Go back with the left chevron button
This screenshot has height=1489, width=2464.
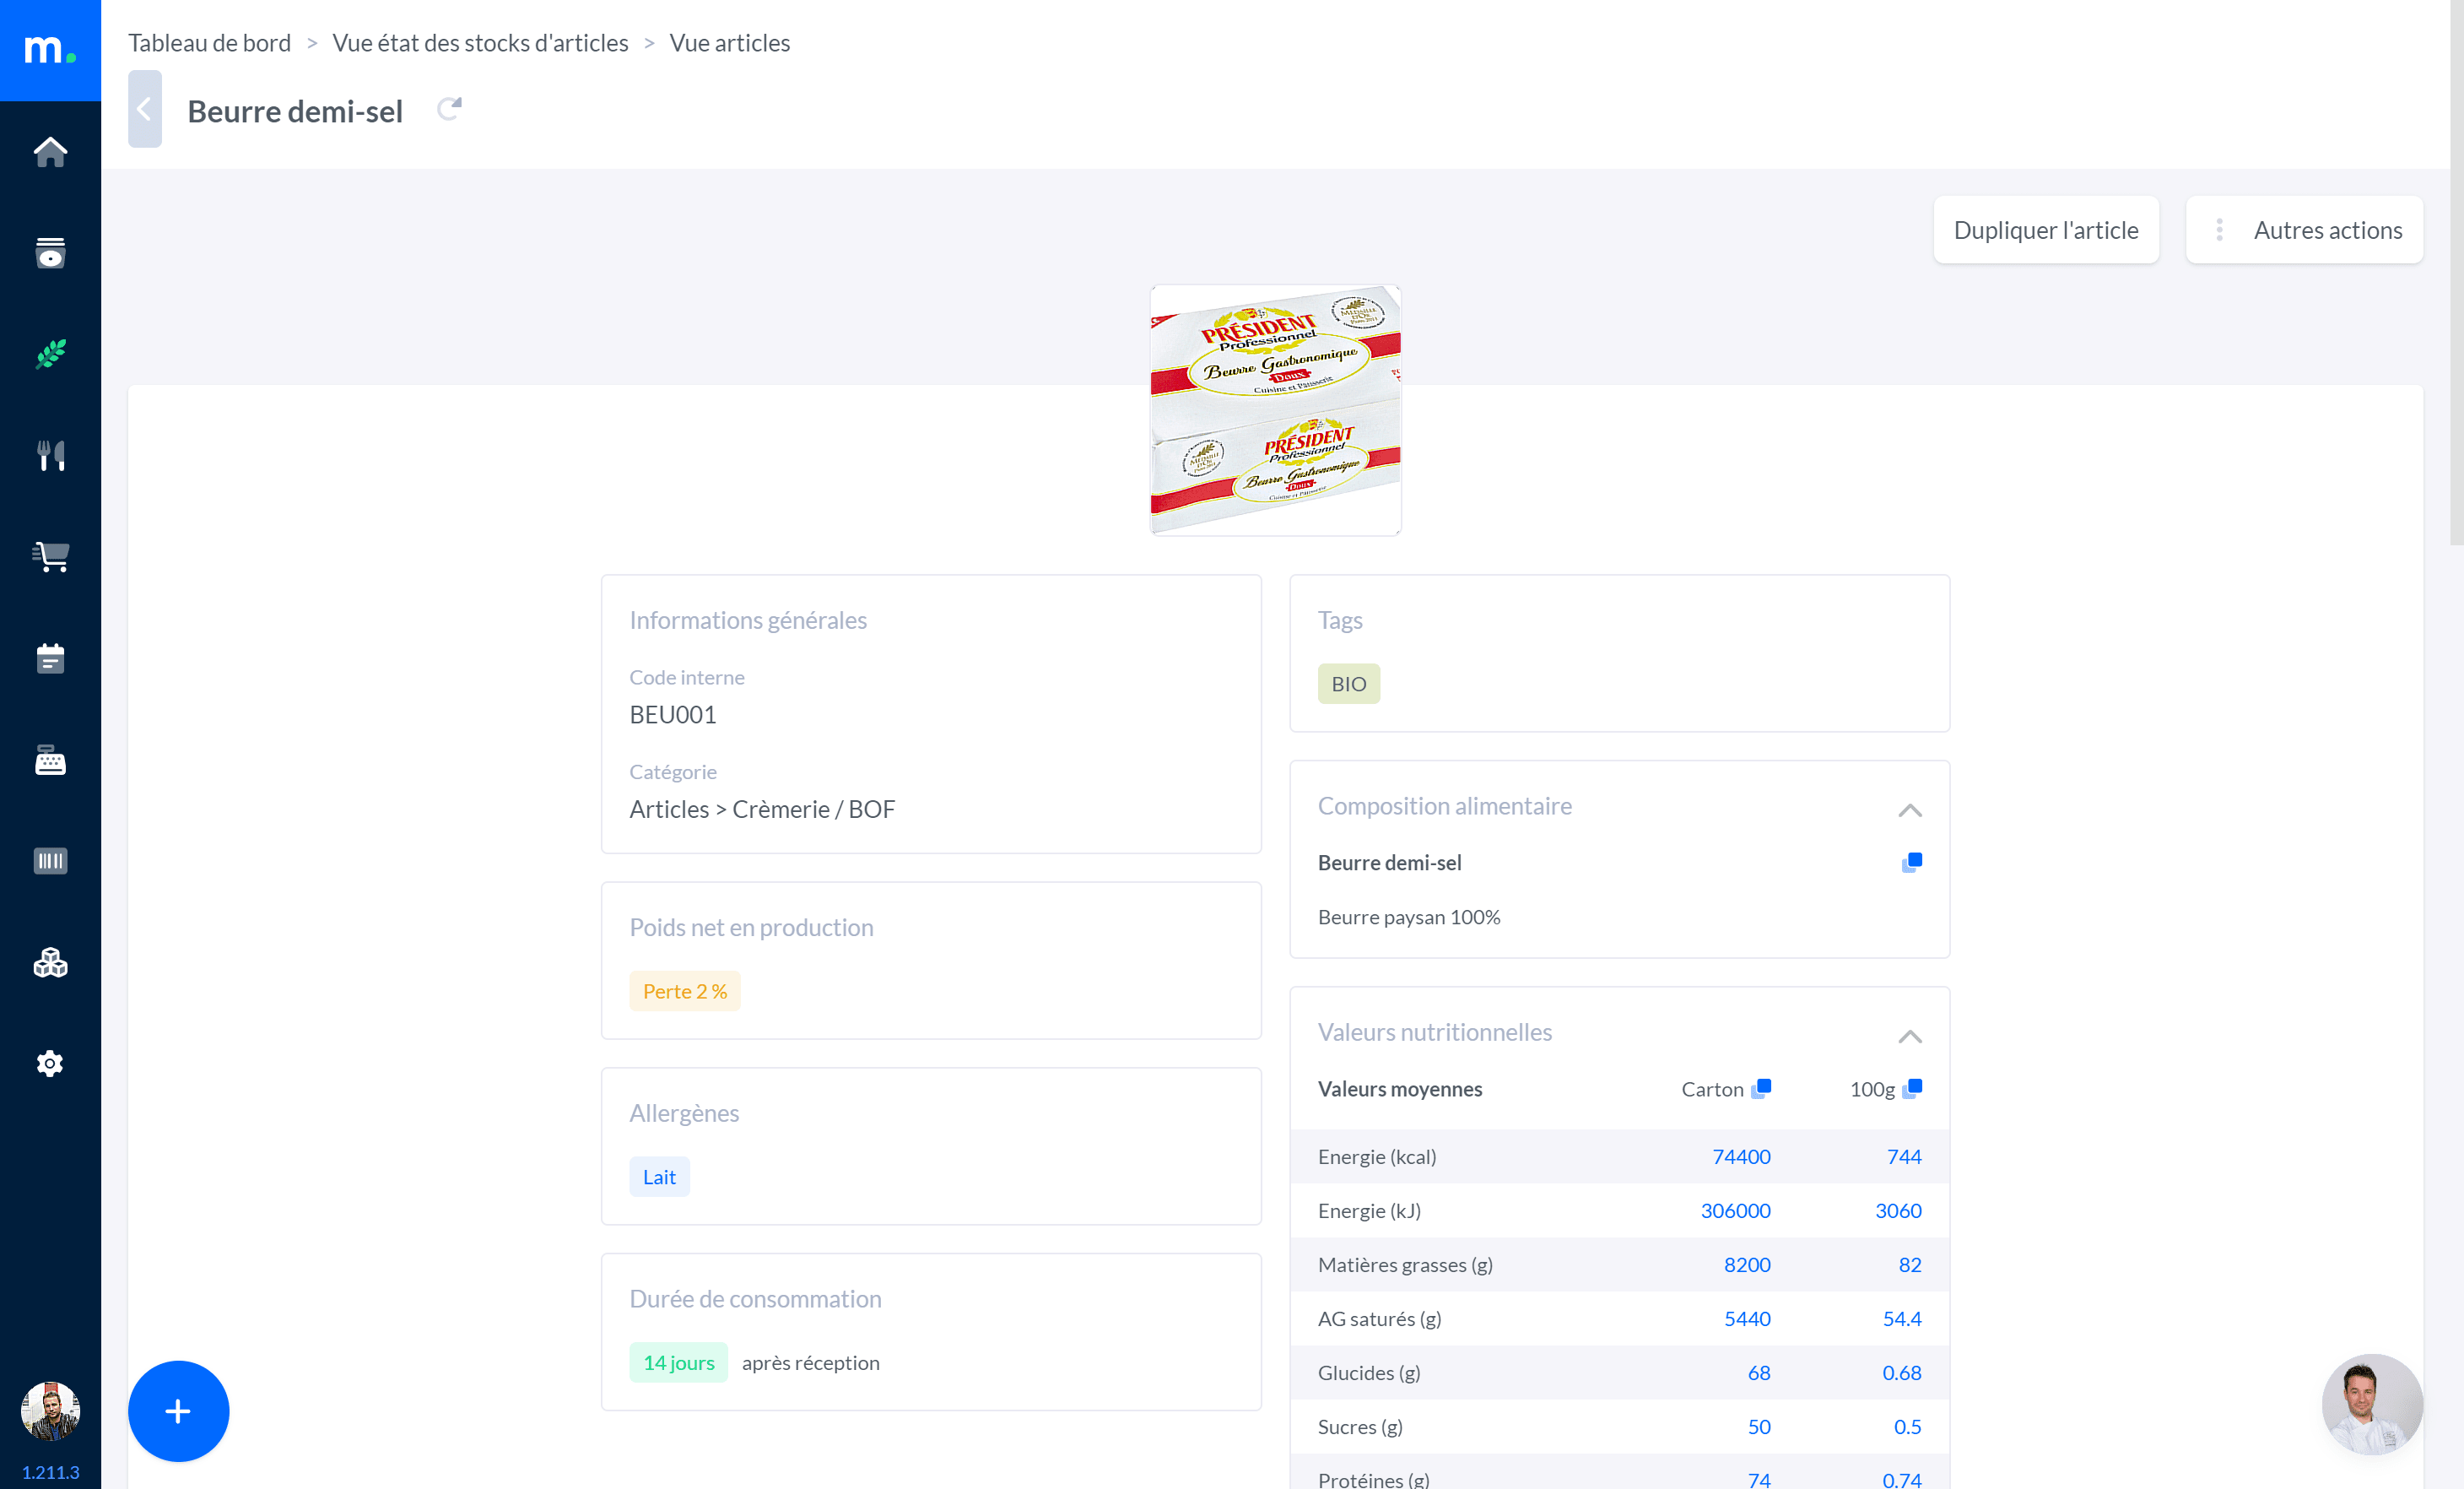click(x=144, y=109)
